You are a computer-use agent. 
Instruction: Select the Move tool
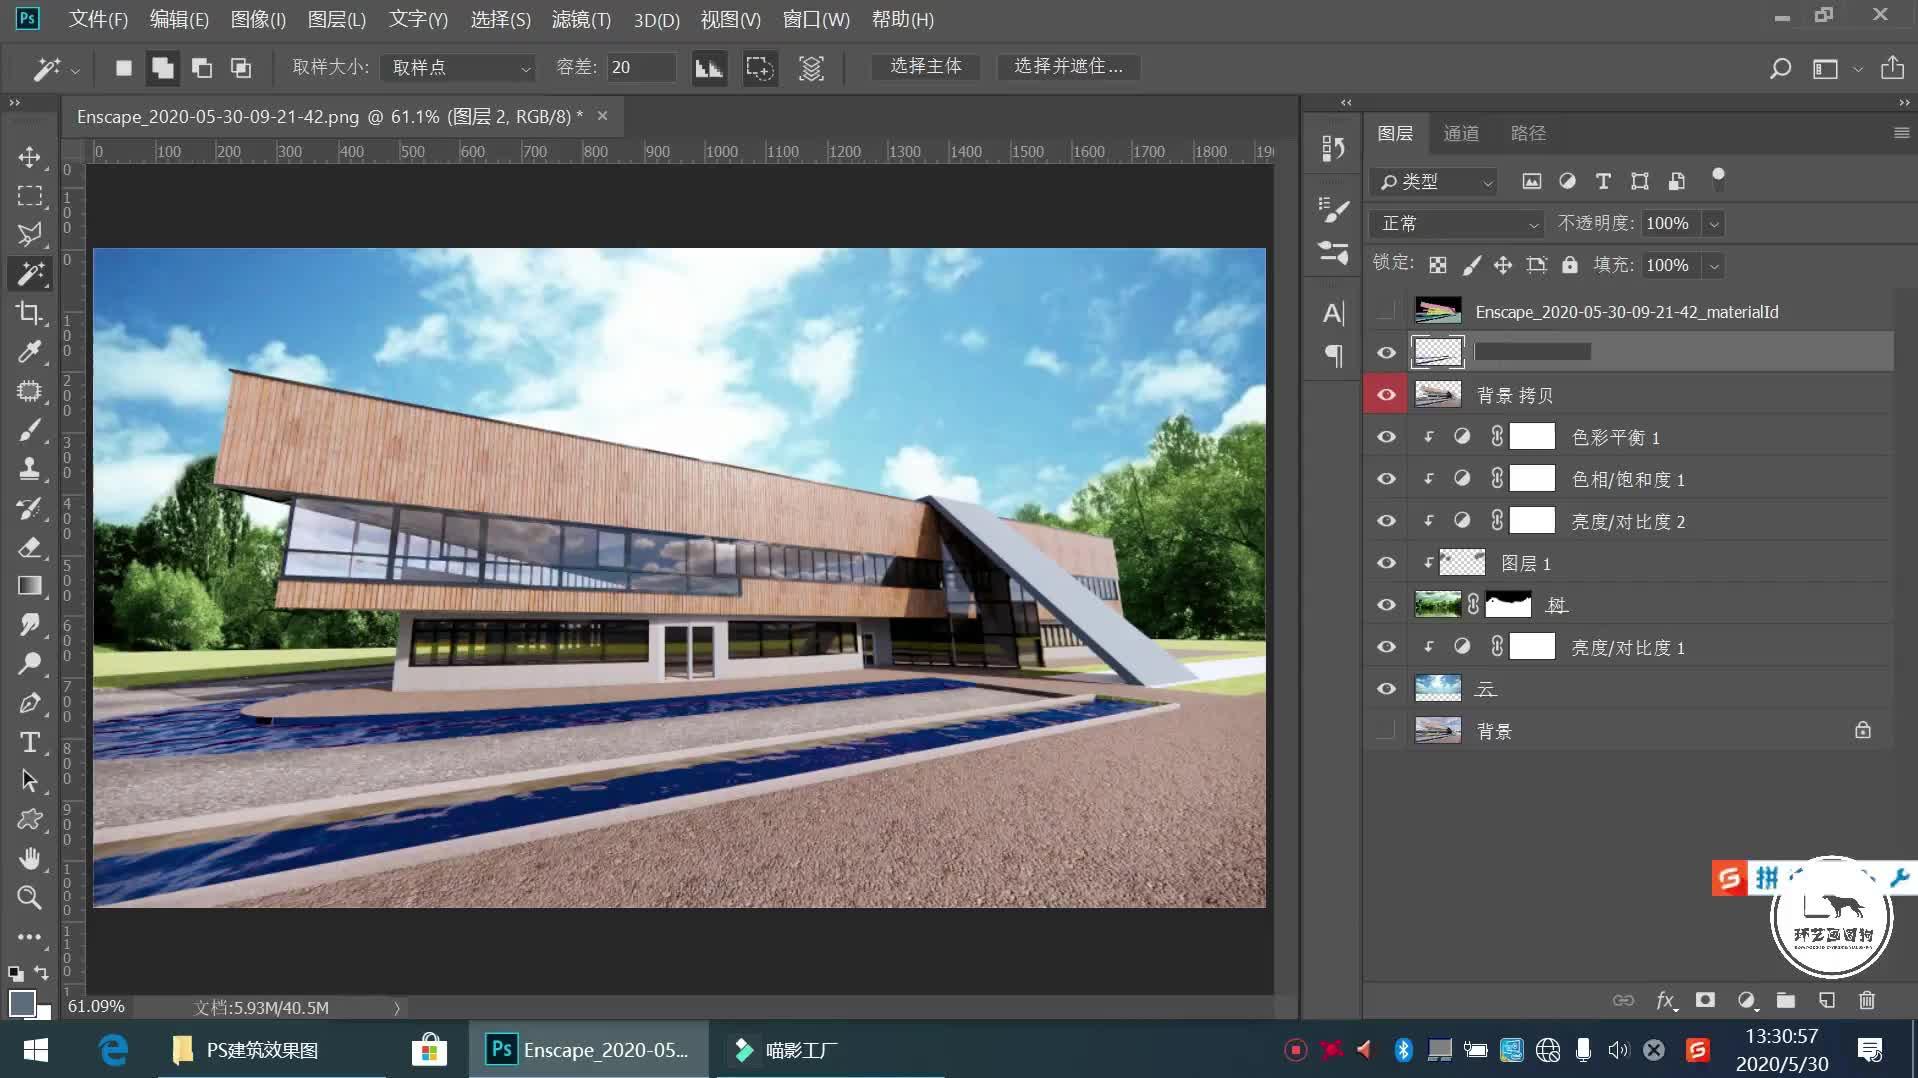click(x=29, y=157)
